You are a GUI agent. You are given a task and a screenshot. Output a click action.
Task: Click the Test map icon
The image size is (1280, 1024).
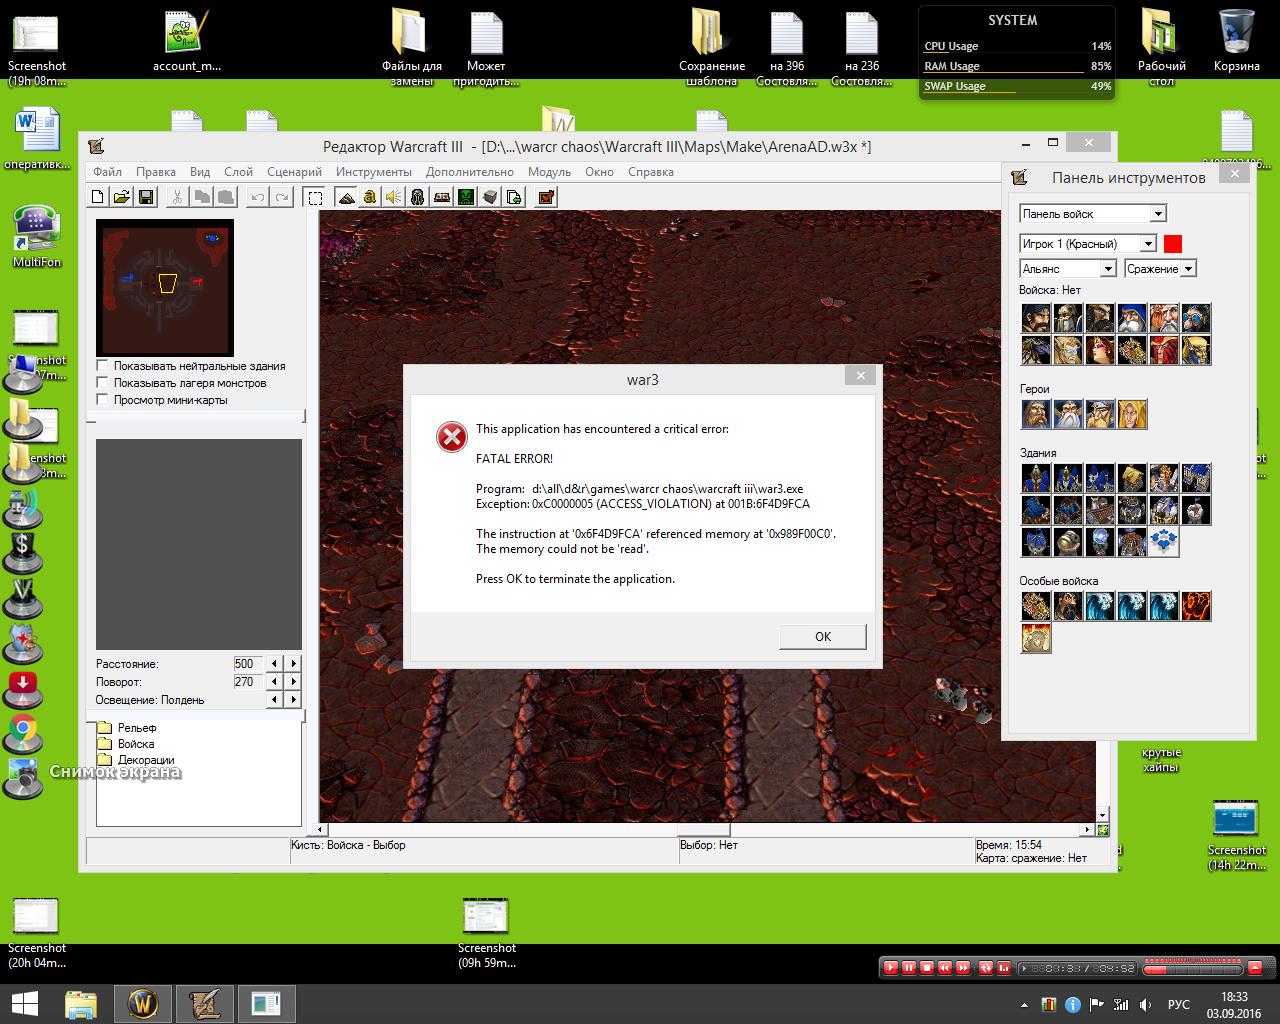coord(546,197)
